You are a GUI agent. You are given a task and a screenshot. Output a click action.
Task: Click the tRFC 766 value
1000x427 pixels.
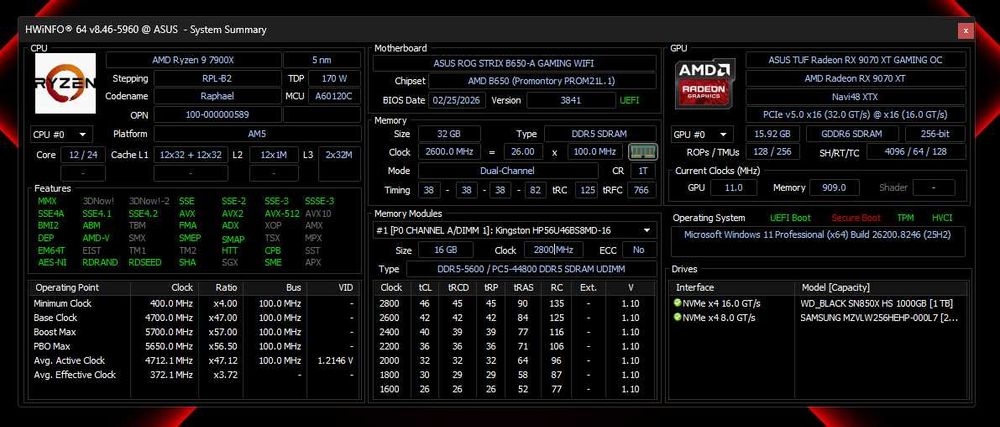tap(642, 190)
